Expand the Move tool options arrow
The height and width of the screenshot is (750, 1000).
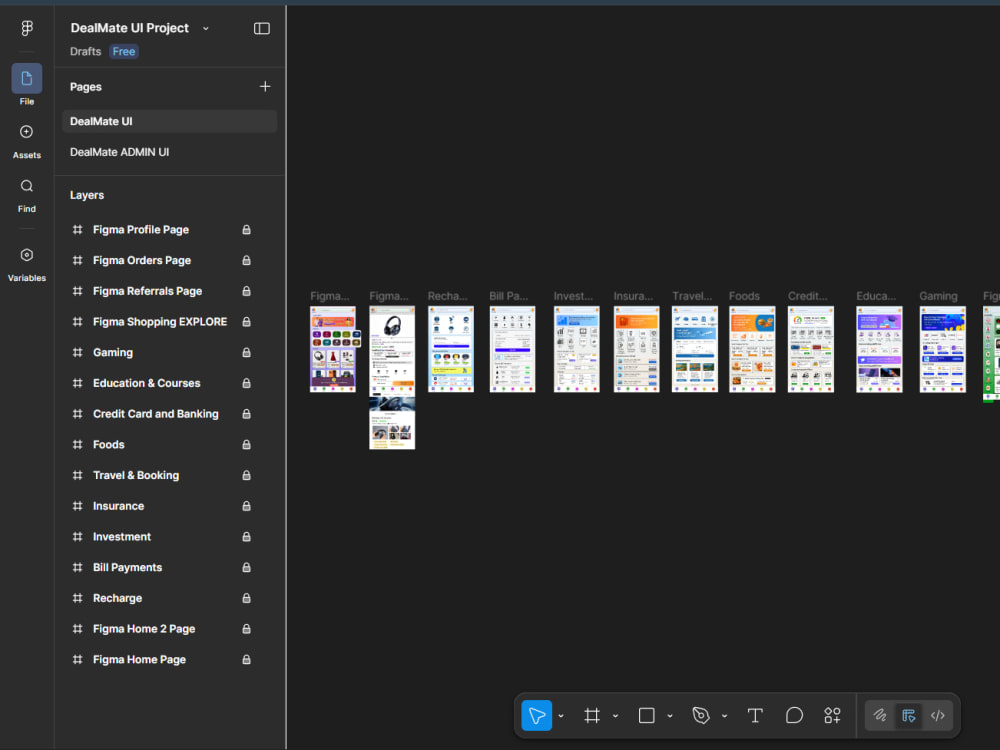pyautogui.click(x=561, y=716)
